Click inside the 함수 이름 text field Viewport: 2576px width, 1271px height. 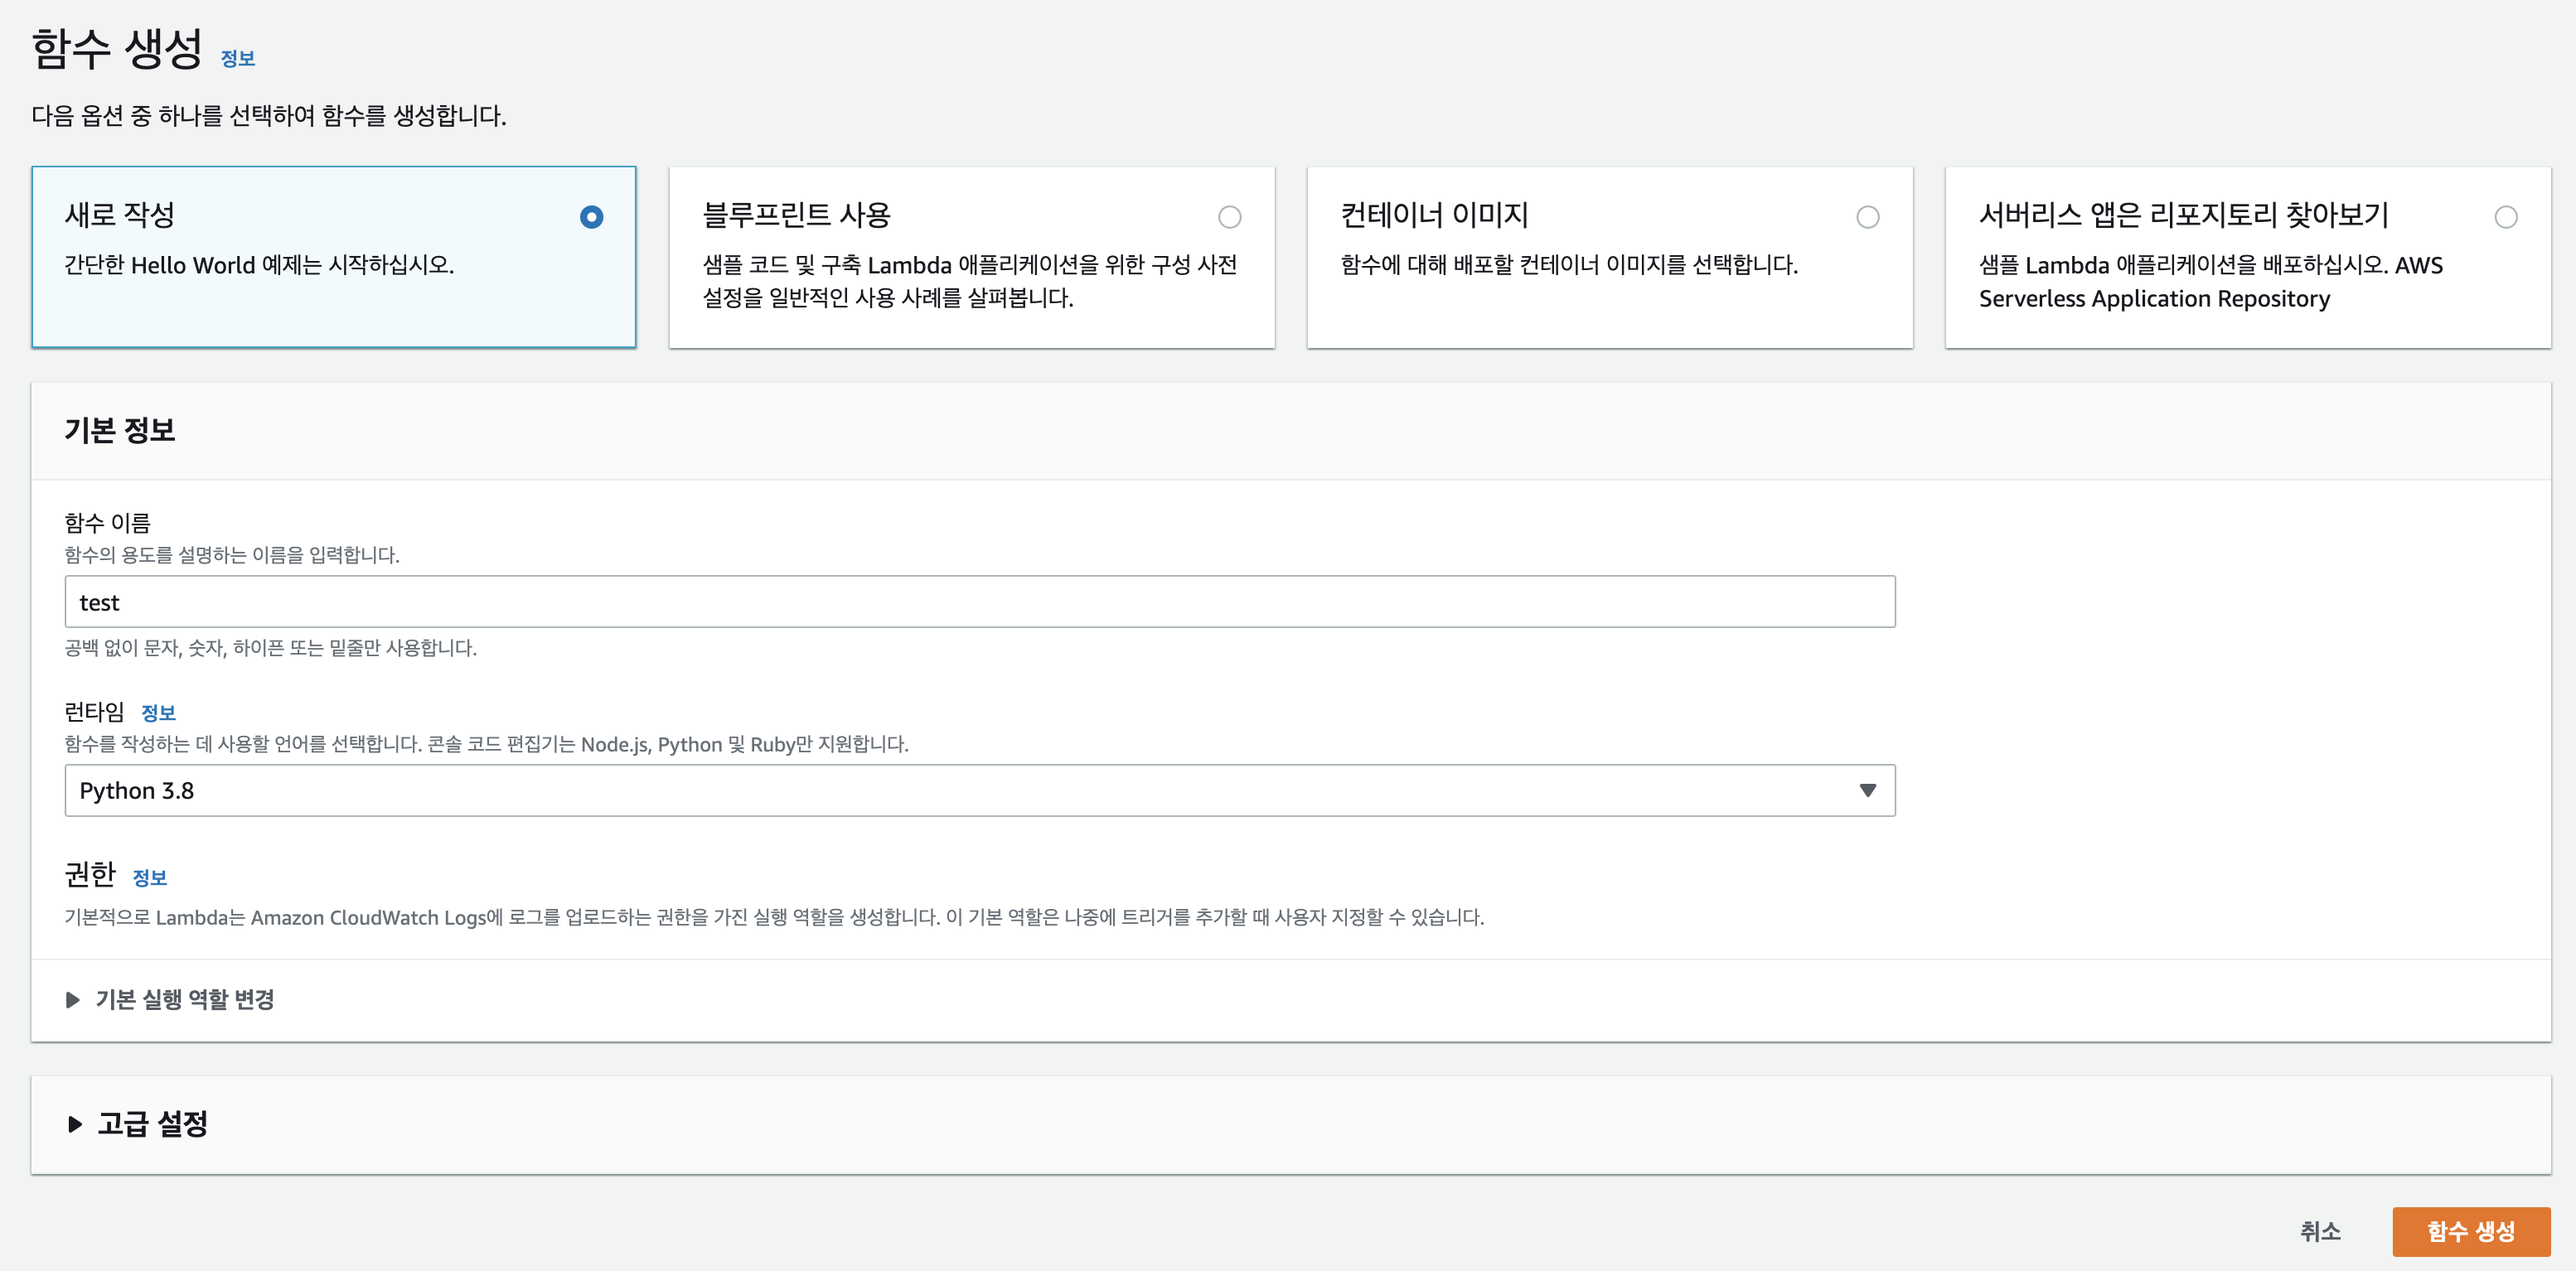[980, 602]
